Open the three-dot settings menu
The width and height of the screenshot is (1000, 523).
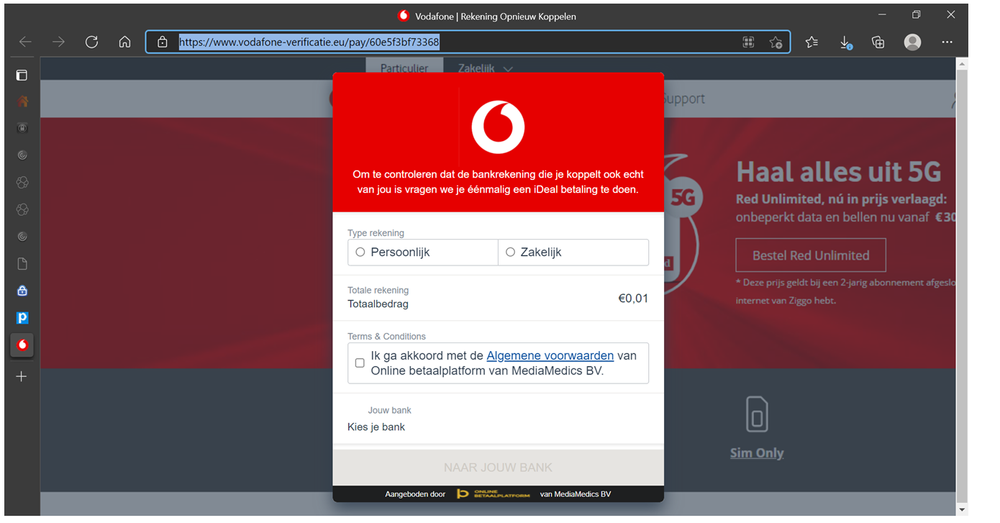pos(947,42)
